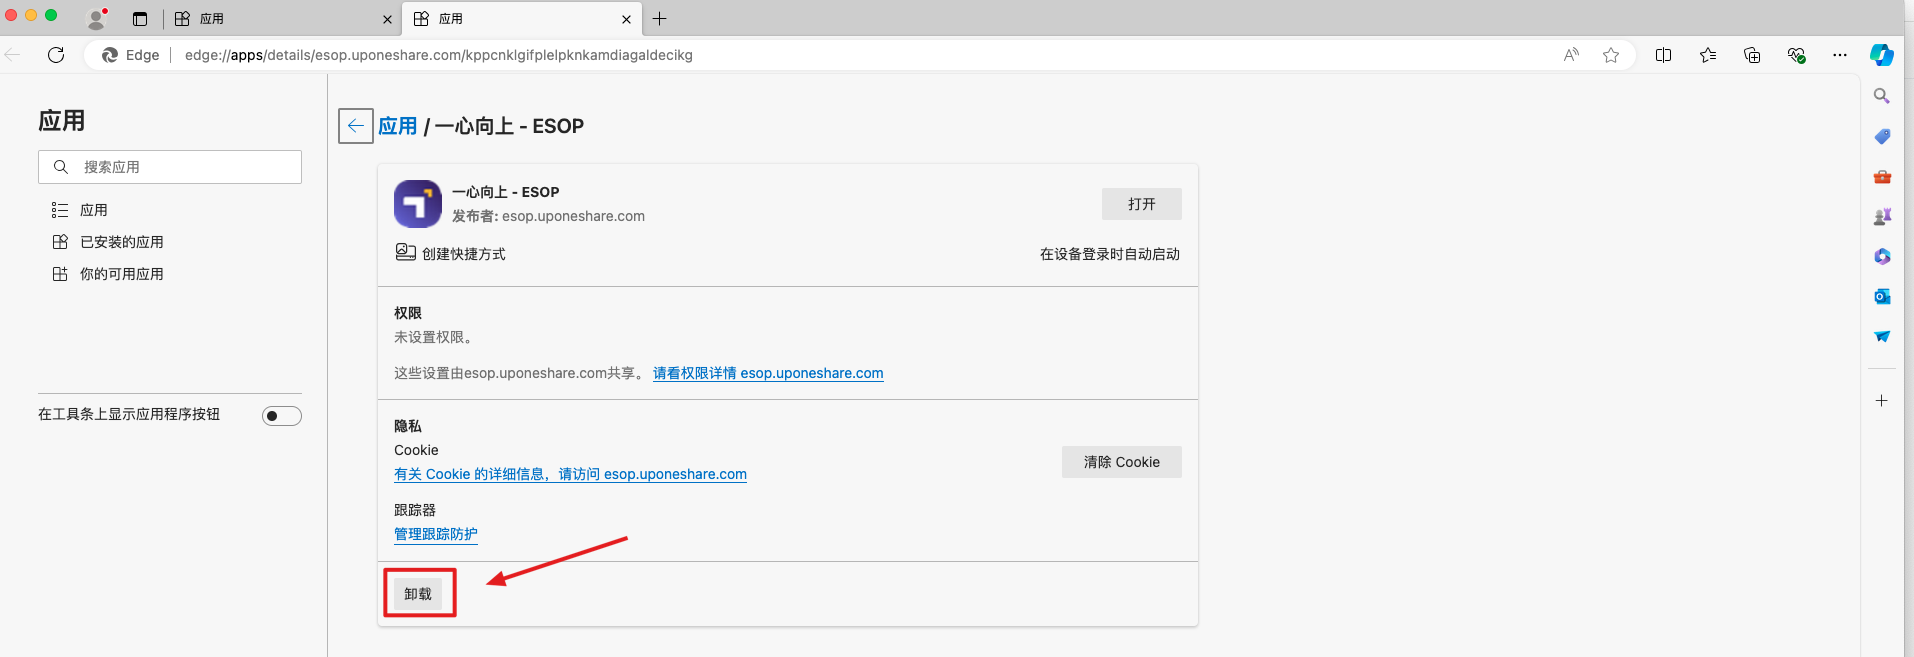
Task: Open 请看权限详情 esop.uponeshare.com link
Action: point(768,373)
